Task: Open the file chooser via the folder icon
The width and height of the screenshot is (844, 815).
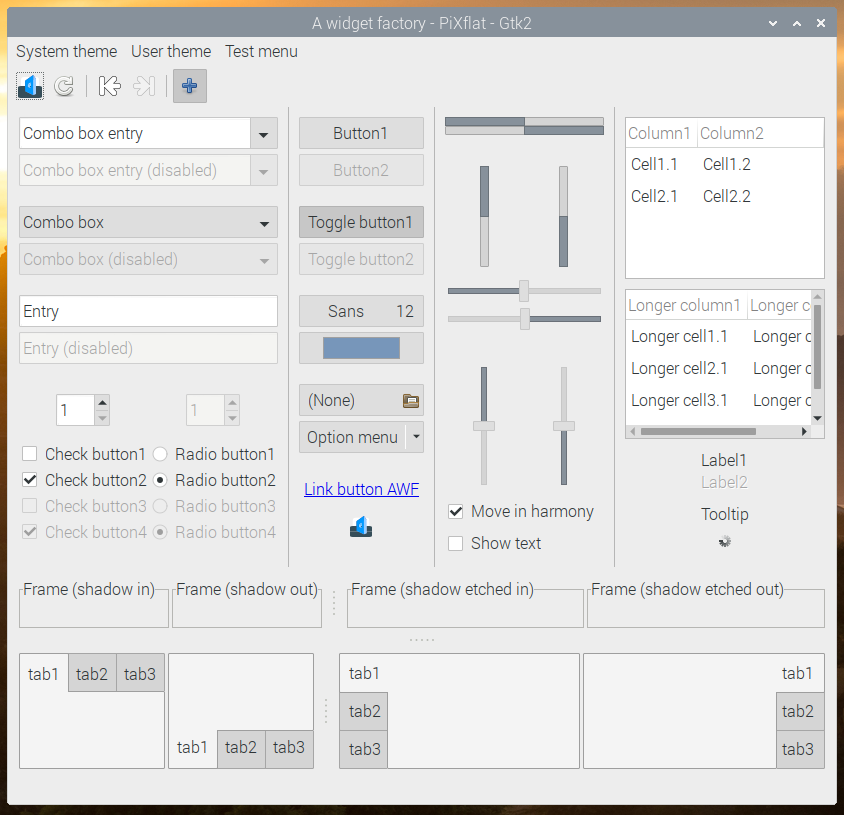Action: click(410, 400)
